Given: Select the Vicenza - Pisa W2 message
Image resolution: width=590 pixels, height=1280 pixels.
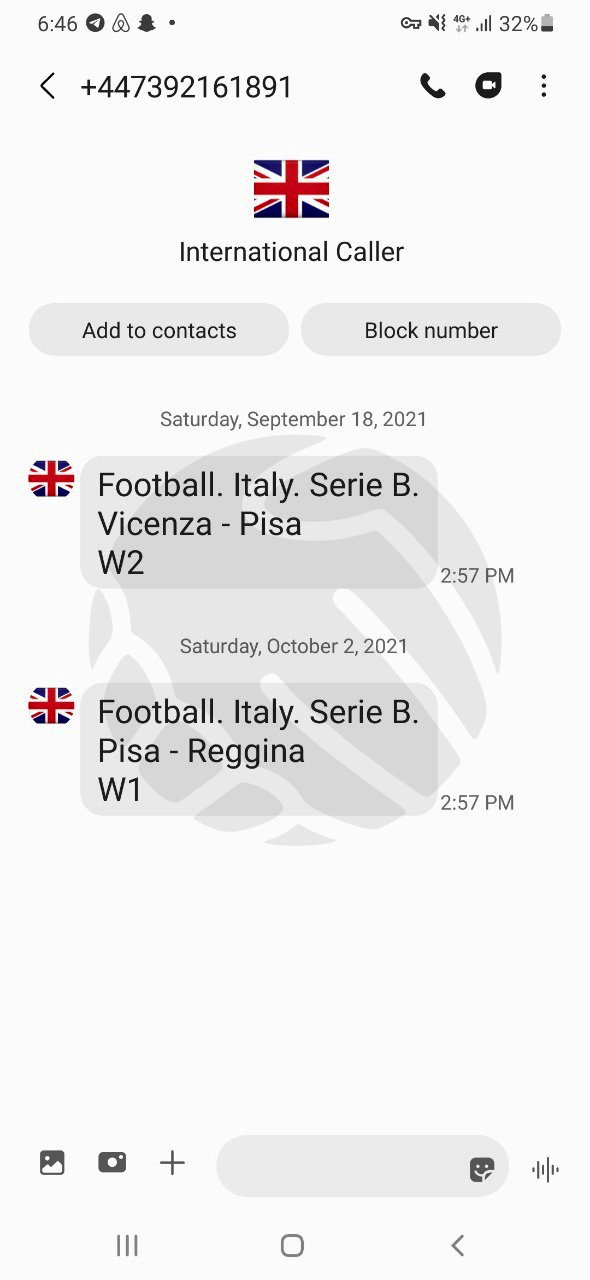Looking at the screenshot, I should pyautogui.click(x=259, y=523).
